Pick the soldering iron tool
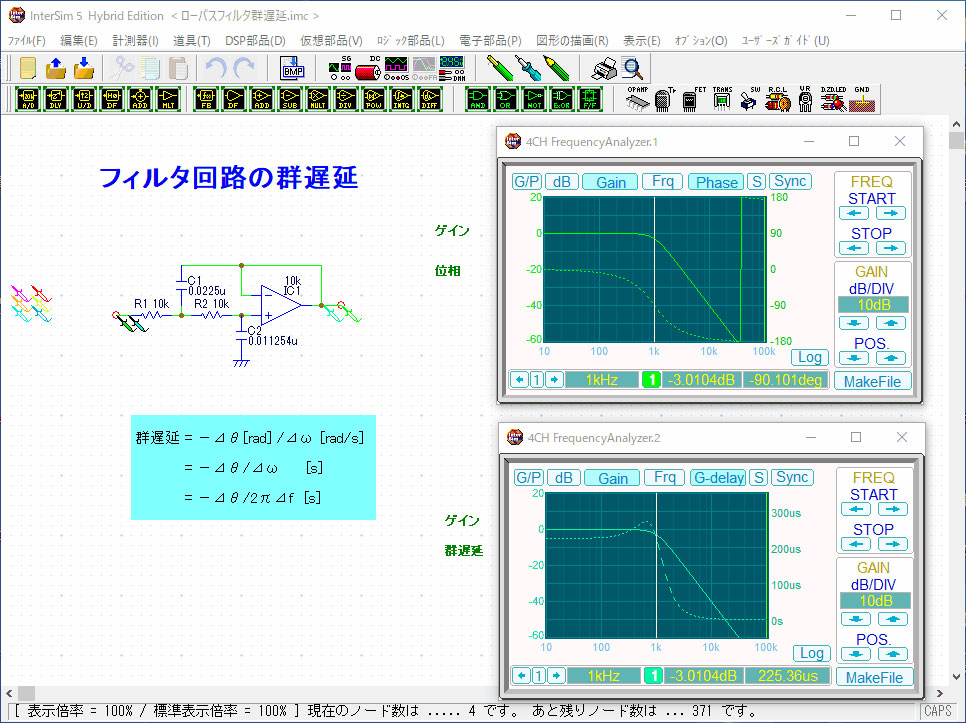Image resolution: width=966 pixels, height=723 pixels. coord(529,68)
